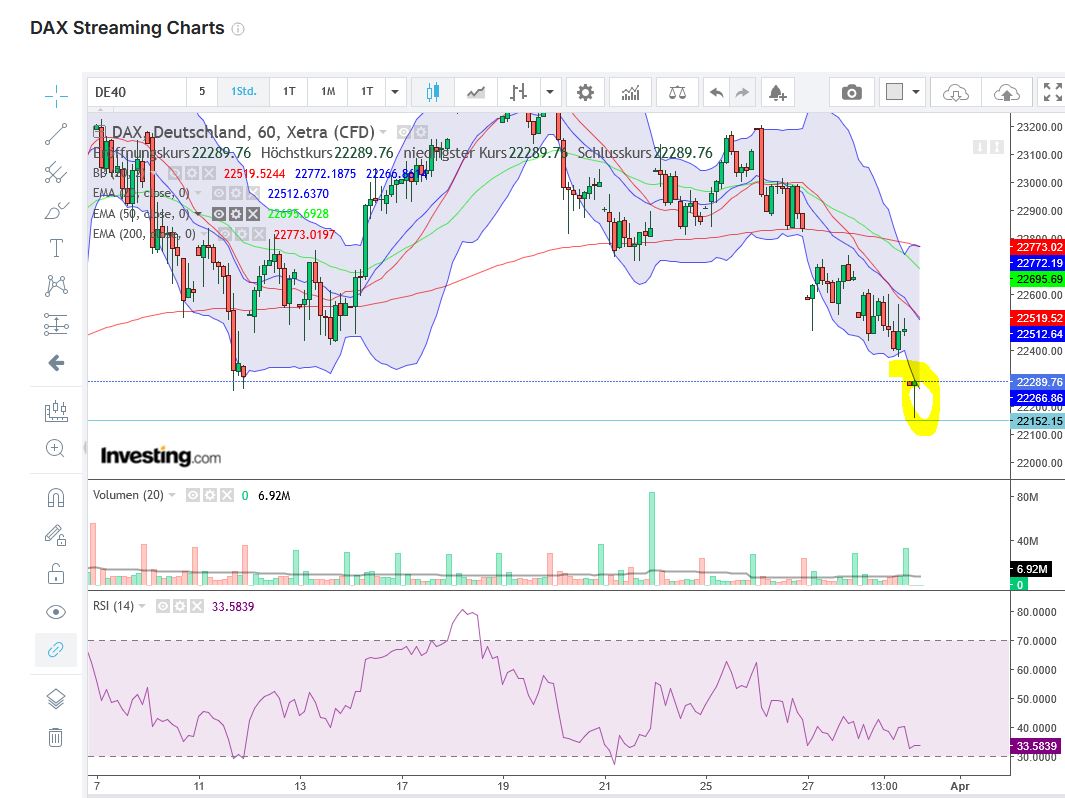Expand the timeframe dropdown arrow
The image size is (1065, 798).
[x=394, y=90]
